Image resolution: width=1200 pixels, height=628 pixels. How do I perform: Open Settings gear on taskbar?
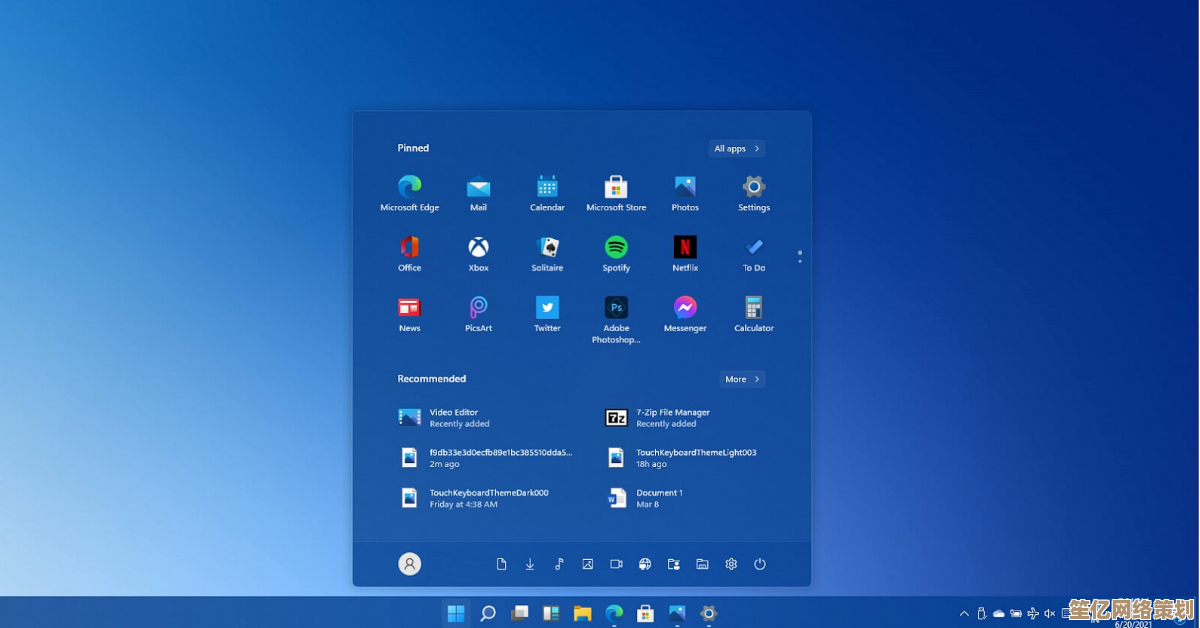point(709,613)
